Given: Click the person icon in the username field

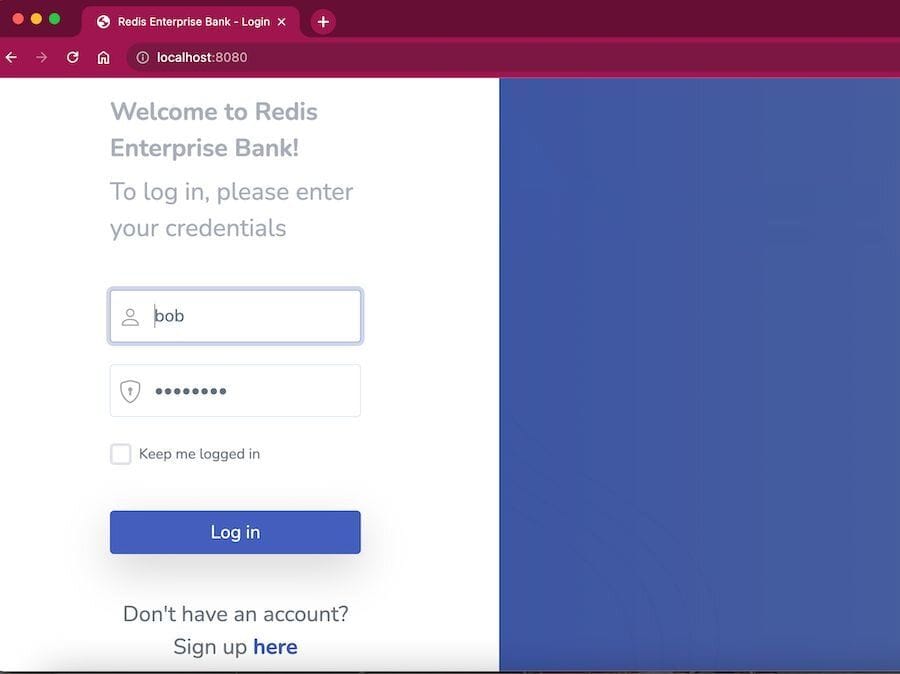Looking at the screenshot, I should pos(130,316).
